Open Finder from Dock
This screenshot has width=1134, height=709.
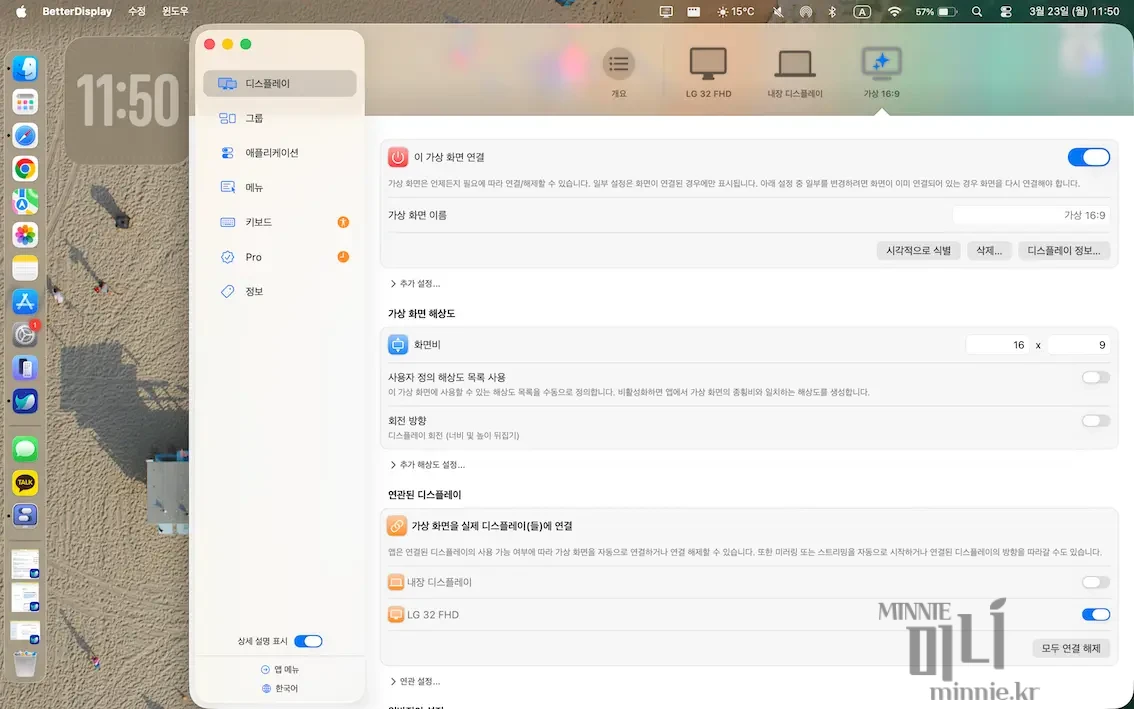25,69
